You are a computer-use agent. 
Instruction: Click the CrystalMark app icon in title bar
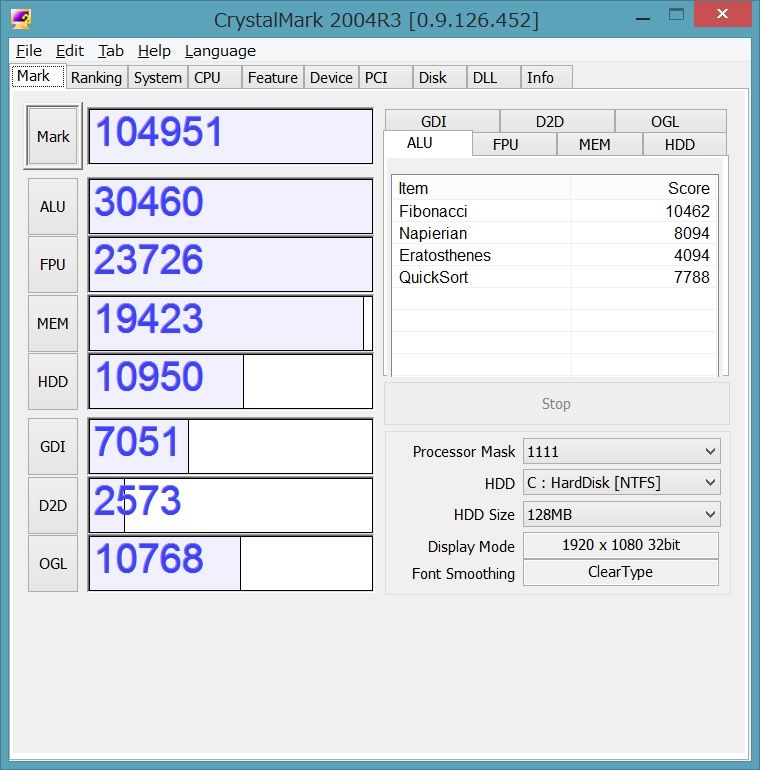(x=21, y=19)
